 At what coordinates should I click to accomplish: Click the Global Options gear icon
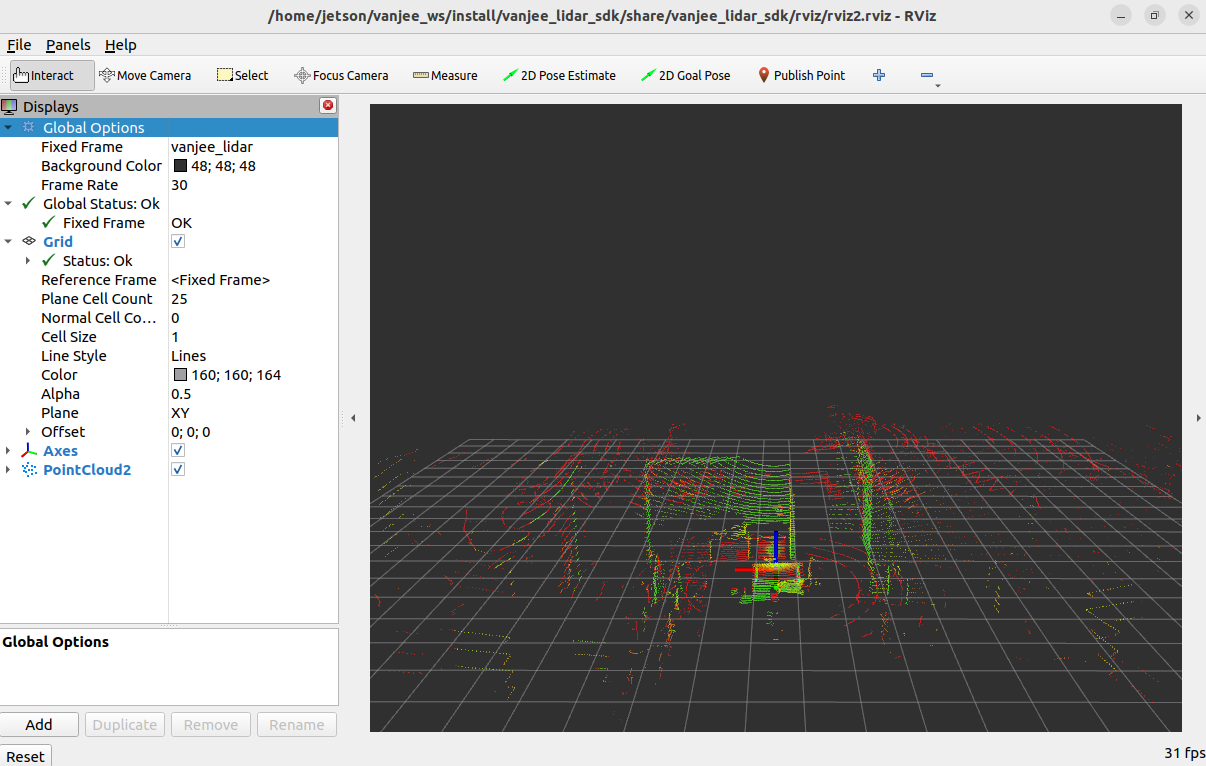(28, 127)
